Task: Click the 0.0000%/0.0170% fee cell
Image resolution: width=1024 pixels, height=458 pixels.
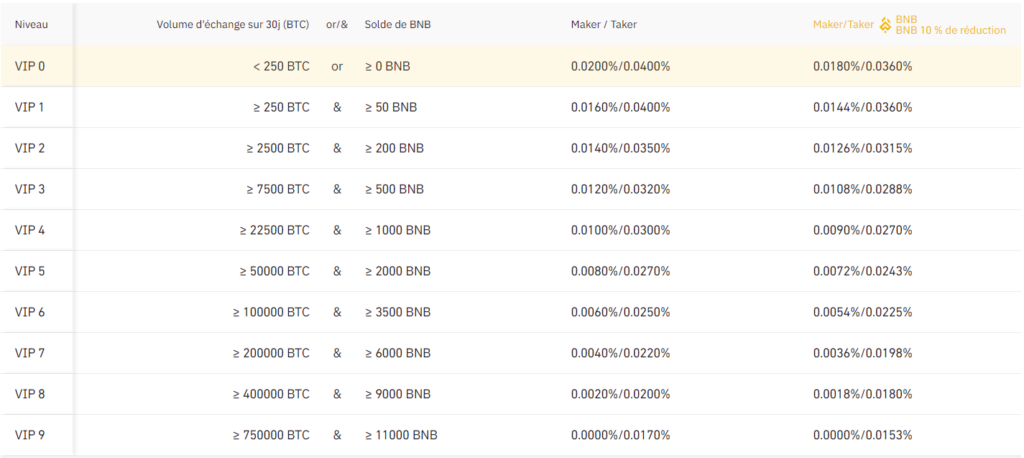Action: [620, 435]
